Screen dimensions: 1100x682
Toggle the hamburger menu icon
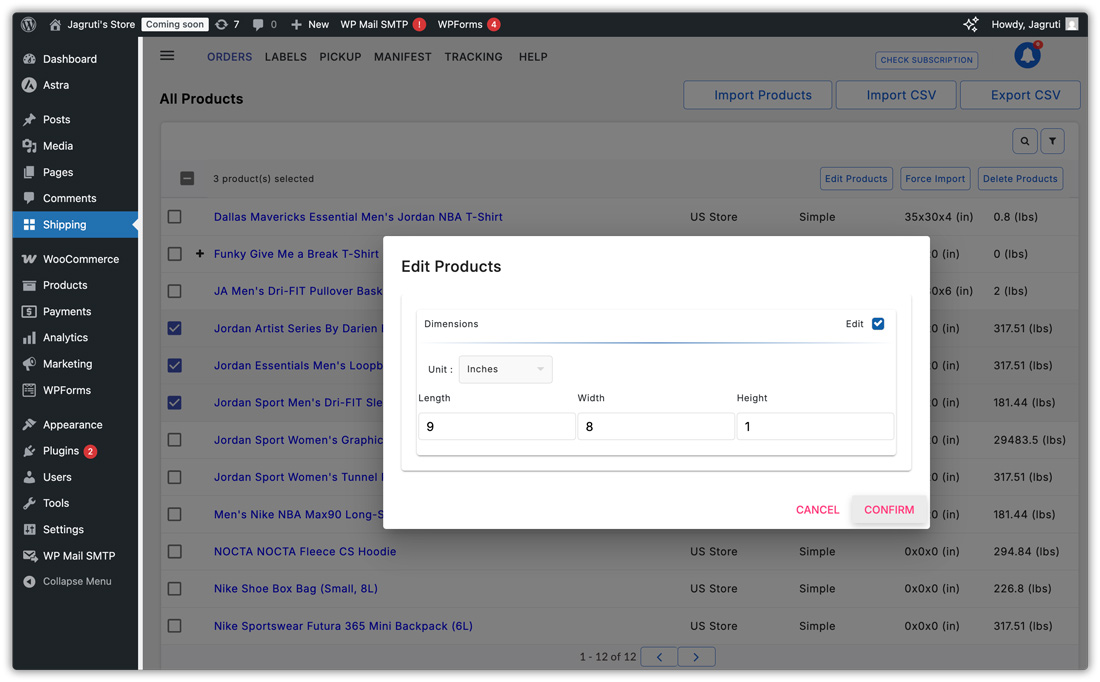point(167,55)
